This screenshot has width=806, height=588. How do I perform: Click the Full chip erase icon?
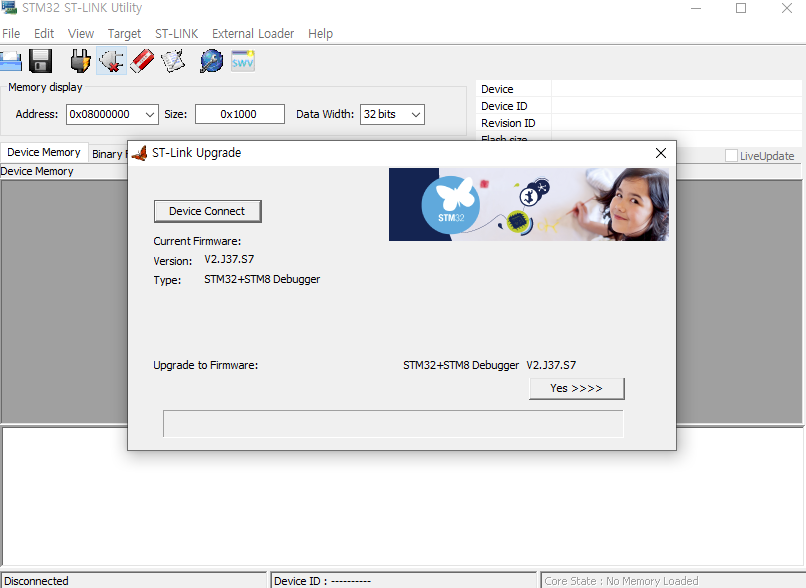point(142,61)
